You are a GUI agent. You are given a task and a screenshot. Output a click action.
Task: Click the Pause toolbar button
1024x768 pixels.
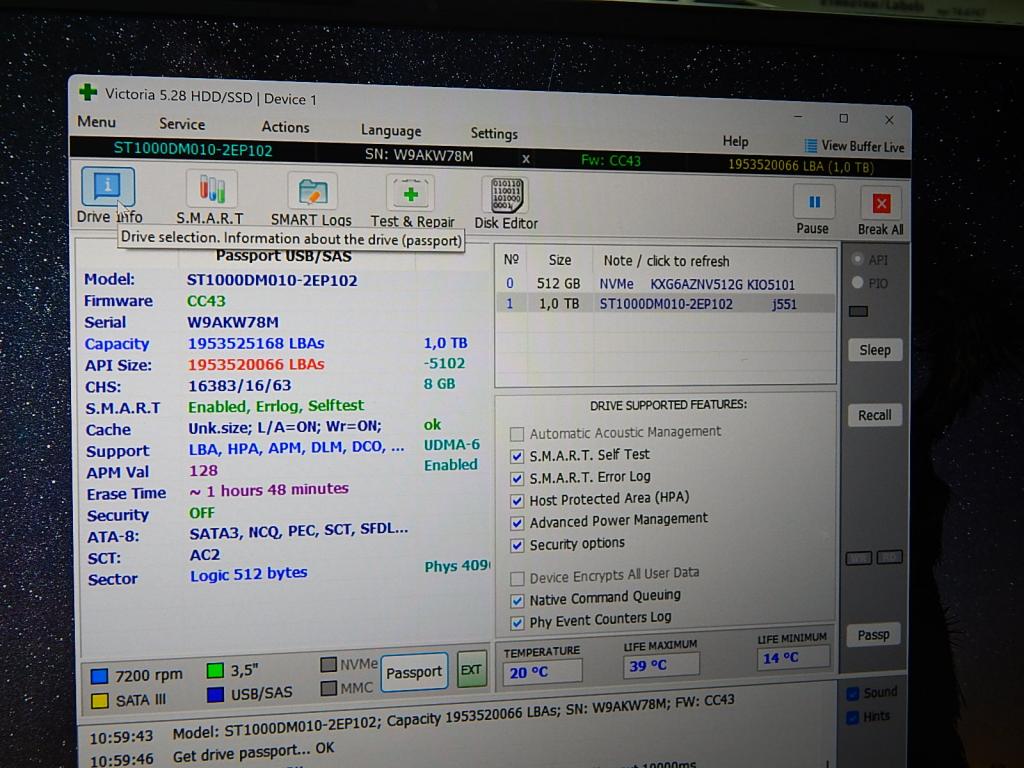coord(814,202)
